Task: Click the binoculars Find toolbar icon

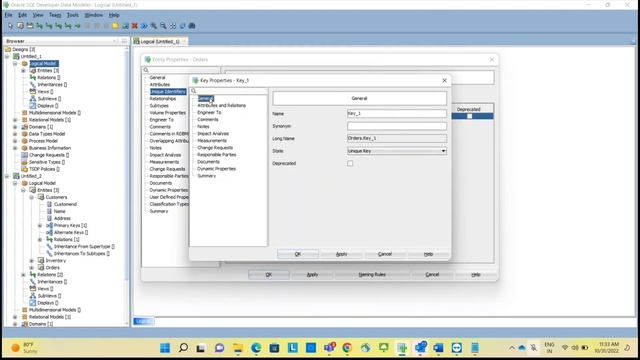Action: tap(192, 26)
